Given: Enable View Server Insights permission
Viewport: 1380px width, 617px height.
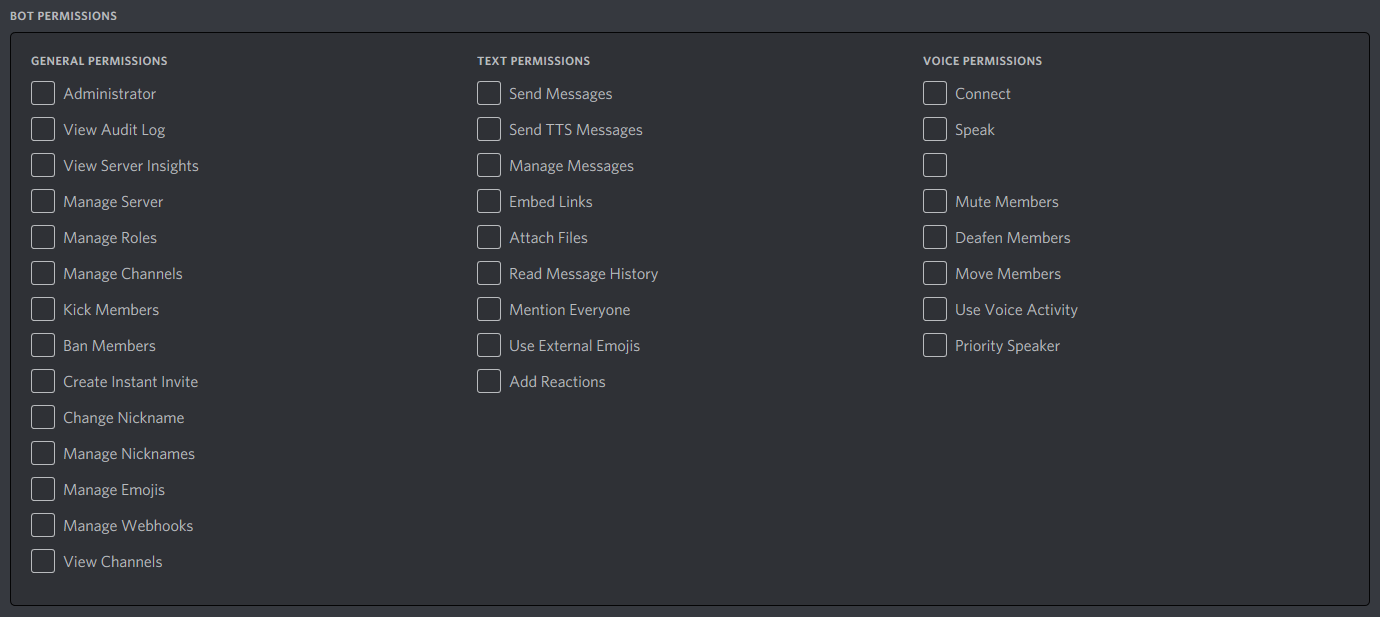Looking at the screenshot, I should pos(43,164).
